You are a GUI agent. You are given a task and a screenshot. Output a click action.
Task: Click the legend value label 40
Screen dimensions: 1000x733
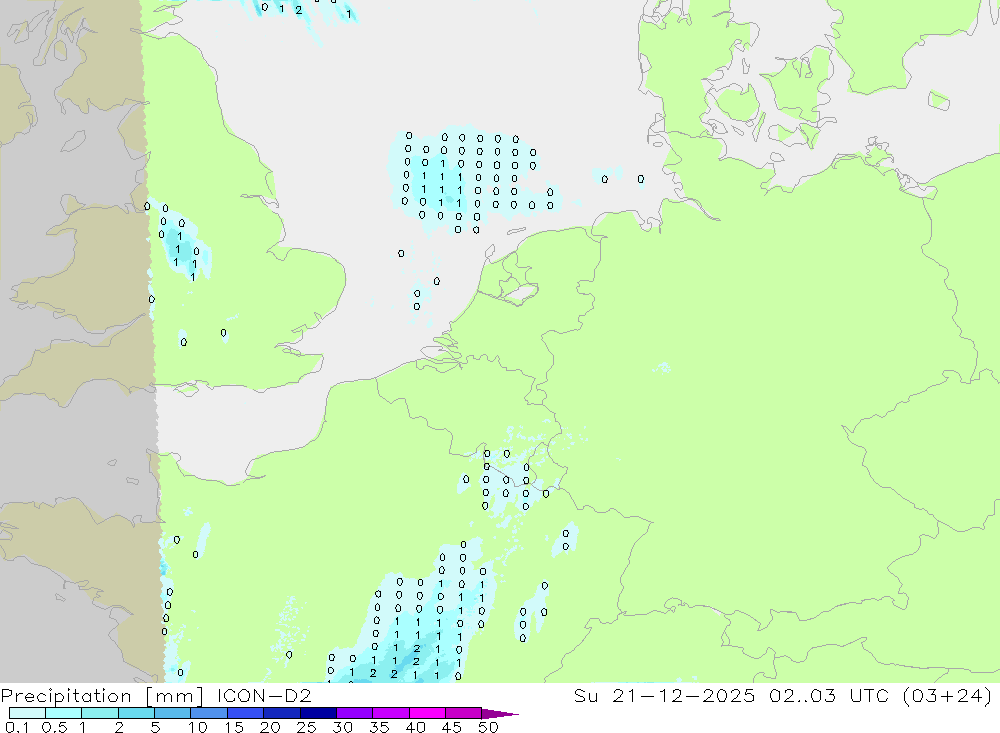[x=416, y=727]
